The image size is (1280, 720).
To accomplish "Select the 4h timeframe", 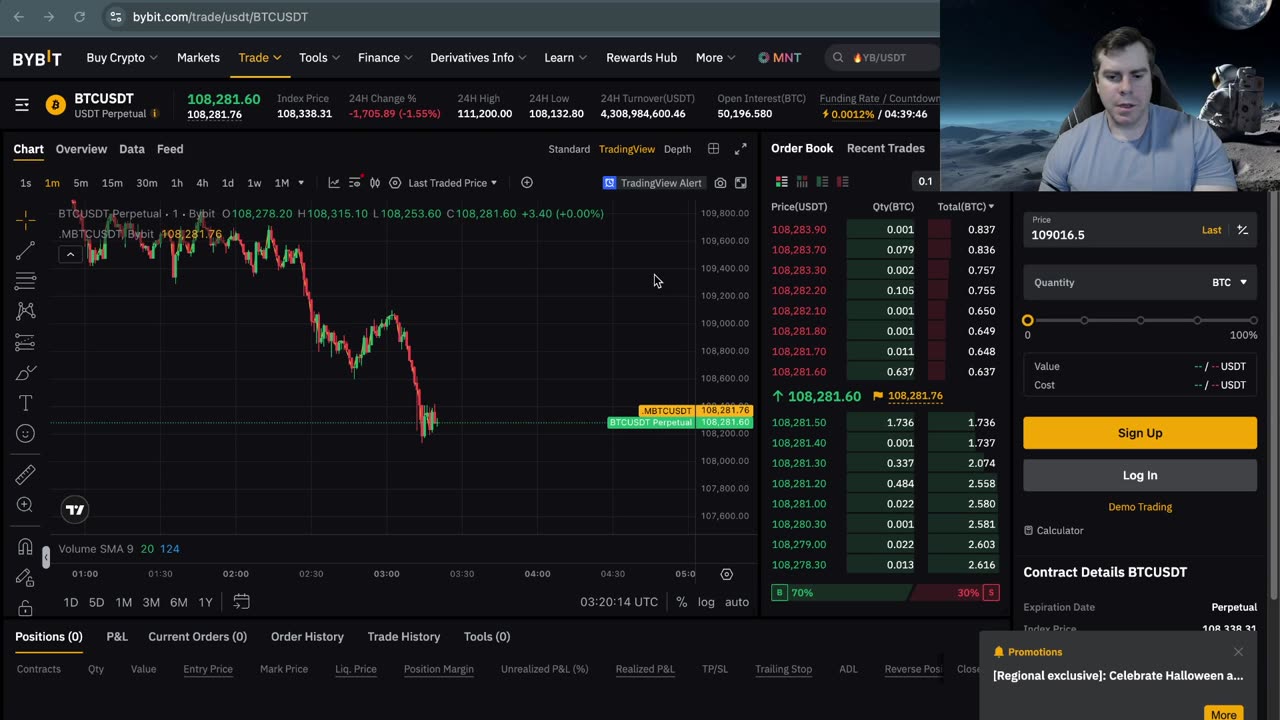I will [x=202, y=183].
